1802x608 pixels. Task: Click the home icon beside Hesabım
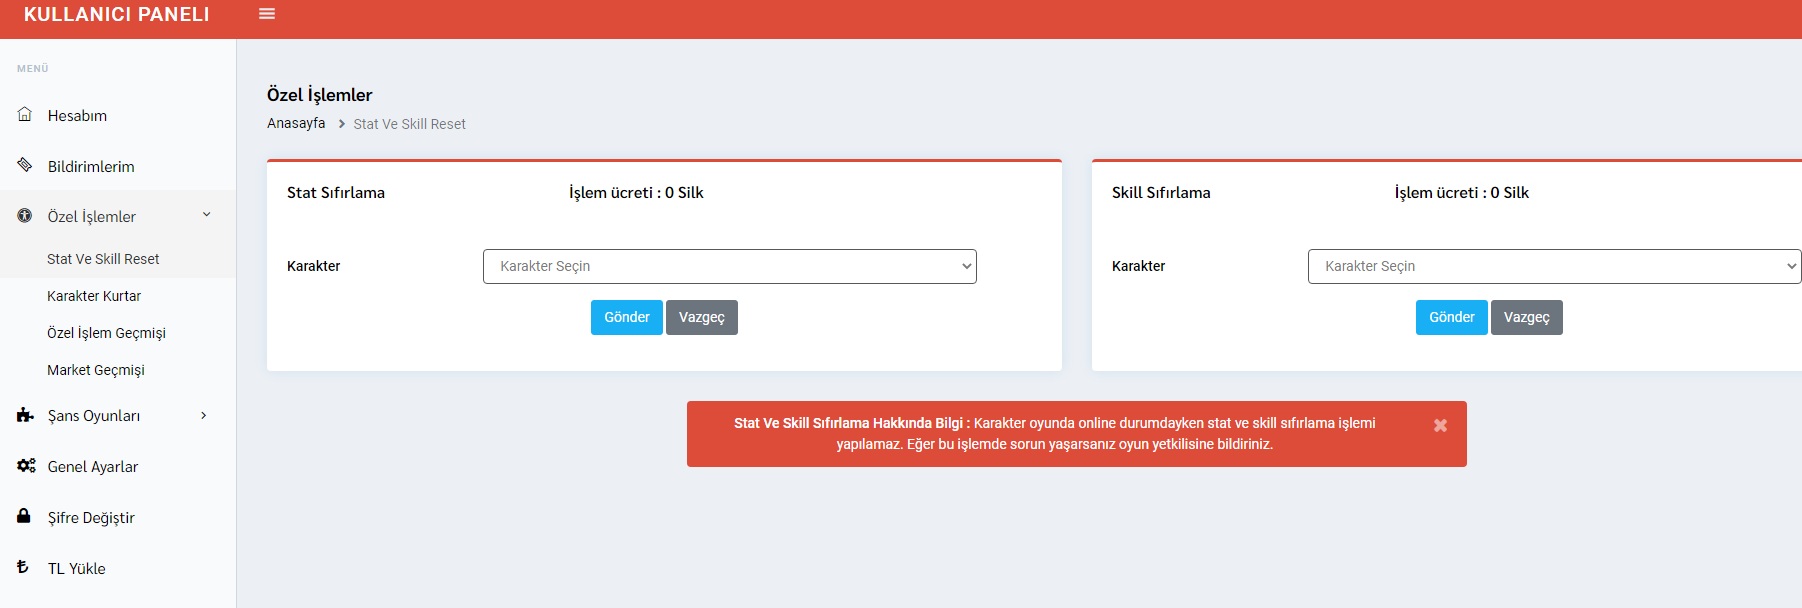coord(25,115)
